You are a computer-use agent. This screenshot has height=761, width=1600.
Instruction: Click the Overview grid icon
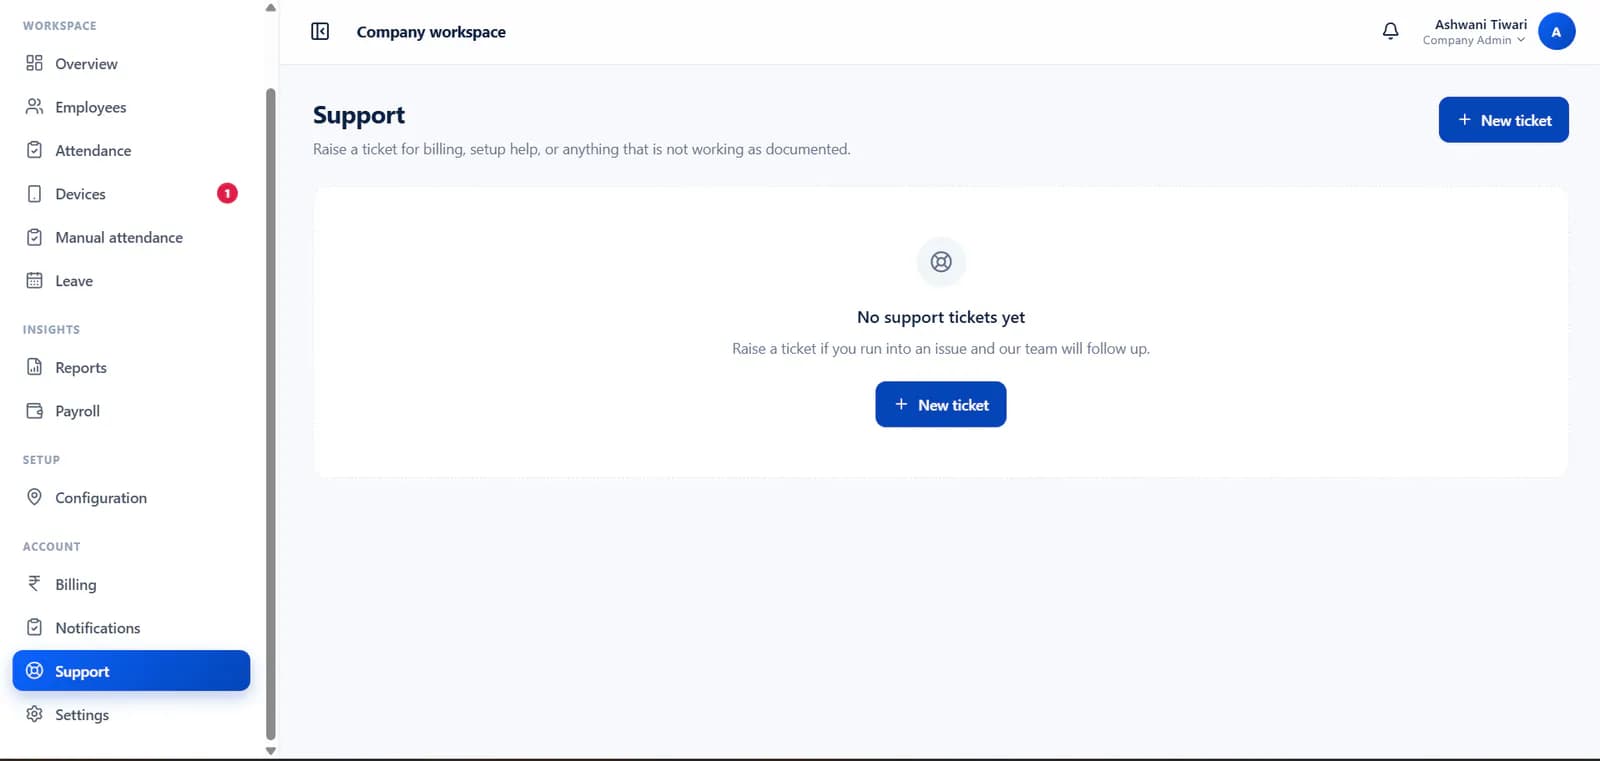[34, 63]
